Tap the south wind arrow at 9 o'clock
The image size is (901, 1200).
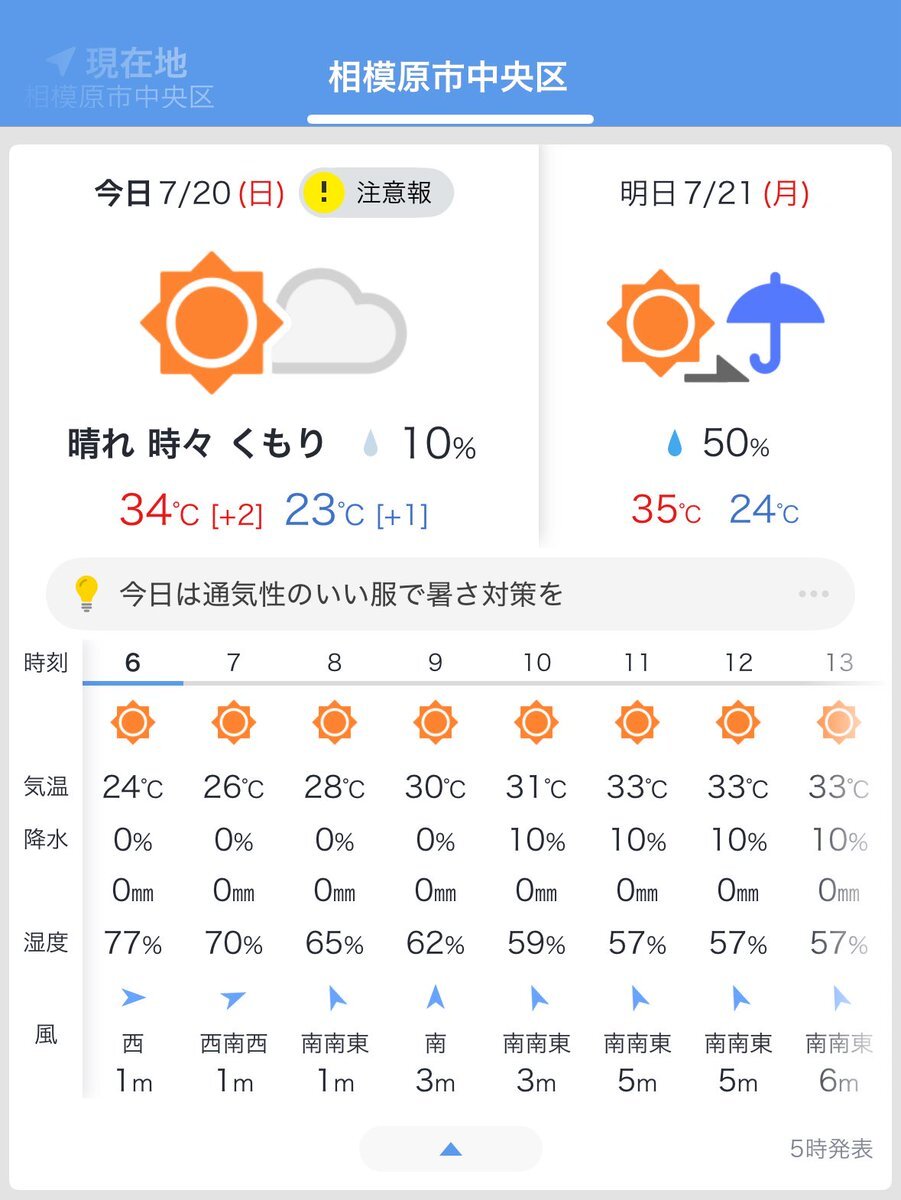point(435,997)
